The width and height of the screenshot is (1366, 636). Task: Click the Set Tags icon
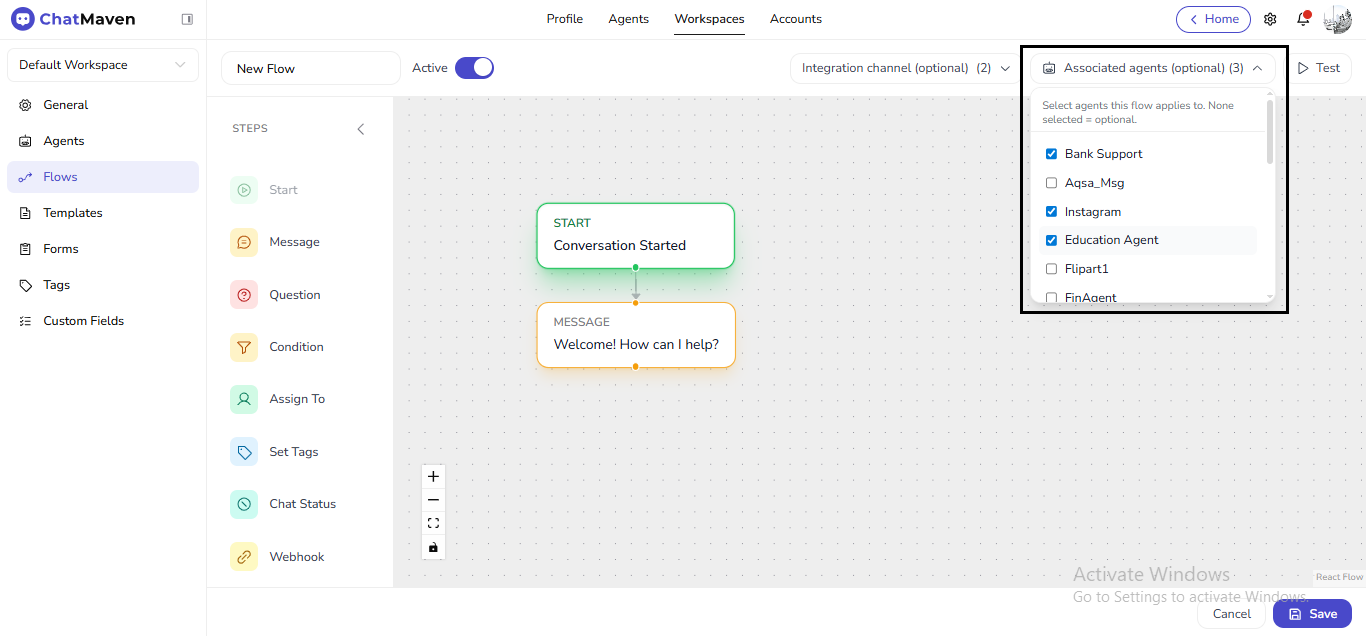point(243,452)
